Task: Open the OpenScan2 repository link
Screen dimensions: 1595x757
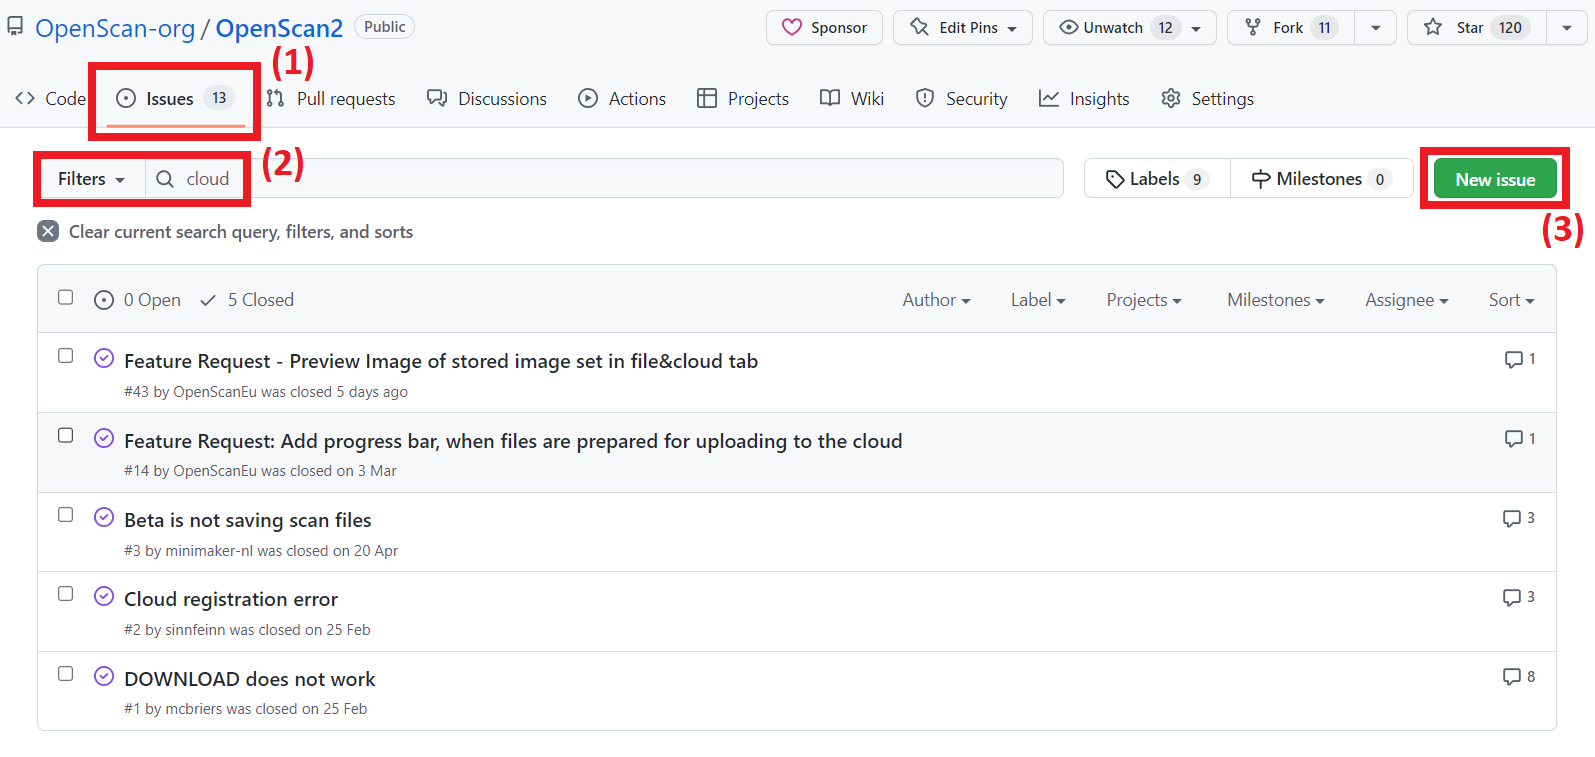Action: tap(279, 28)
